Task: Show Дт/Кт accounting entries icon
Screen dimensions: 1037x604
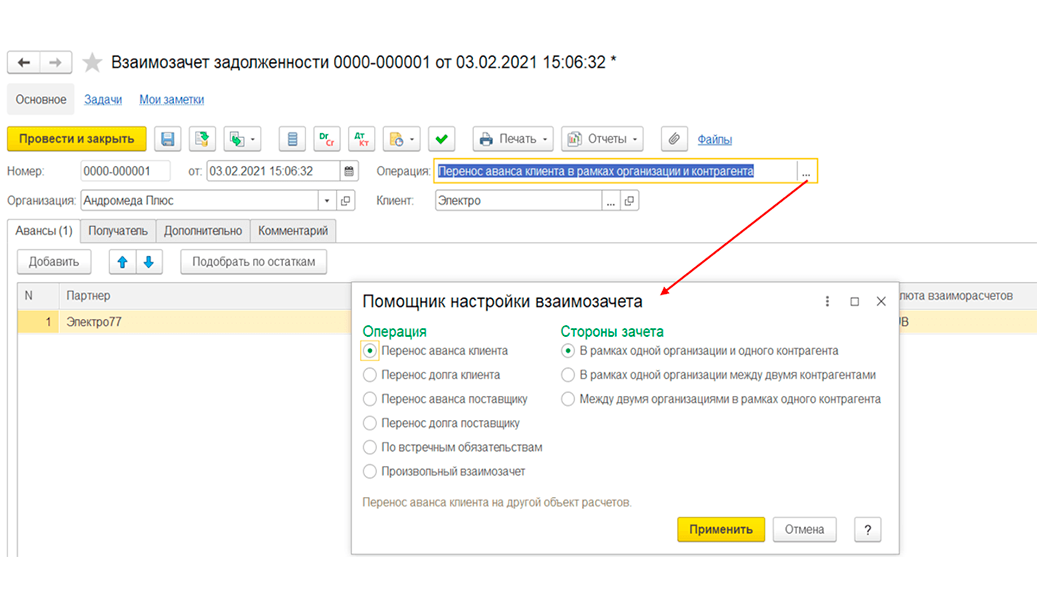Action: point(361,139)
